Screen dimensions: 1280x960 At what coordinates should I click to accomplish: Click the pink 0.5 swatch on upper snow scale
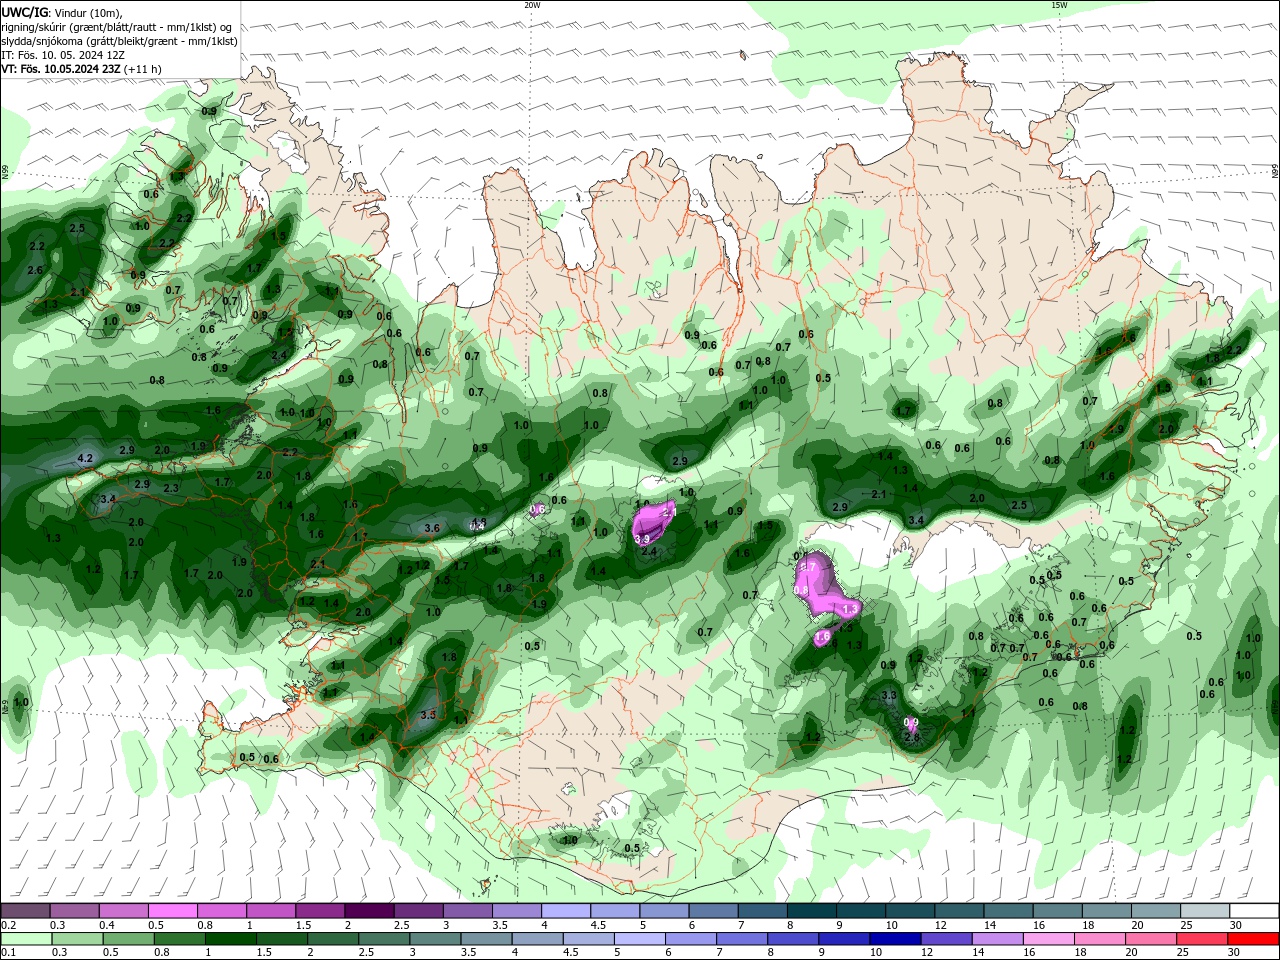172,911
